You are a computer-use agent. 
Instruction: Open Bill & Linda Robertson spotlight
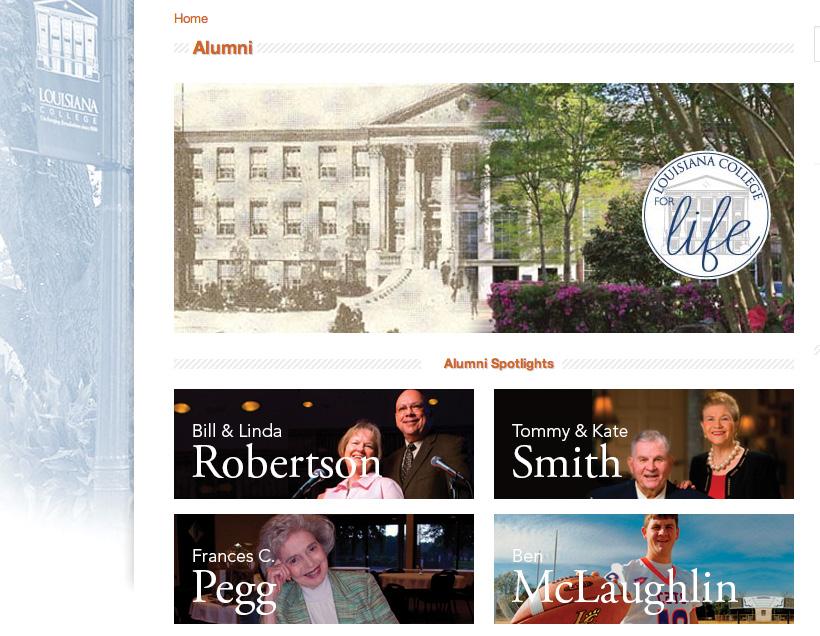[324, 444]
